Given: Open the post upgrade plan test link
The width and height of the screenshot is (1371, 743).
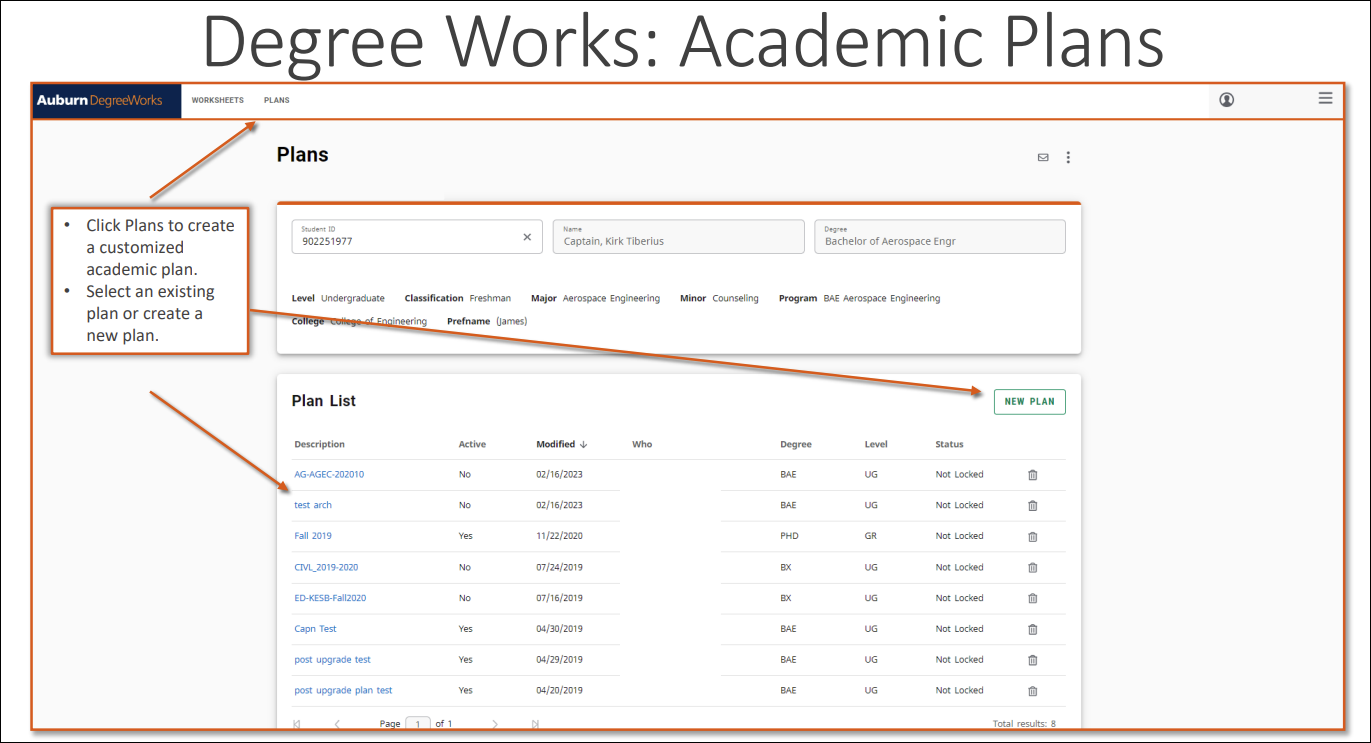Looking at the screenshot, I should pyautogui.click(x=343, y=690).
